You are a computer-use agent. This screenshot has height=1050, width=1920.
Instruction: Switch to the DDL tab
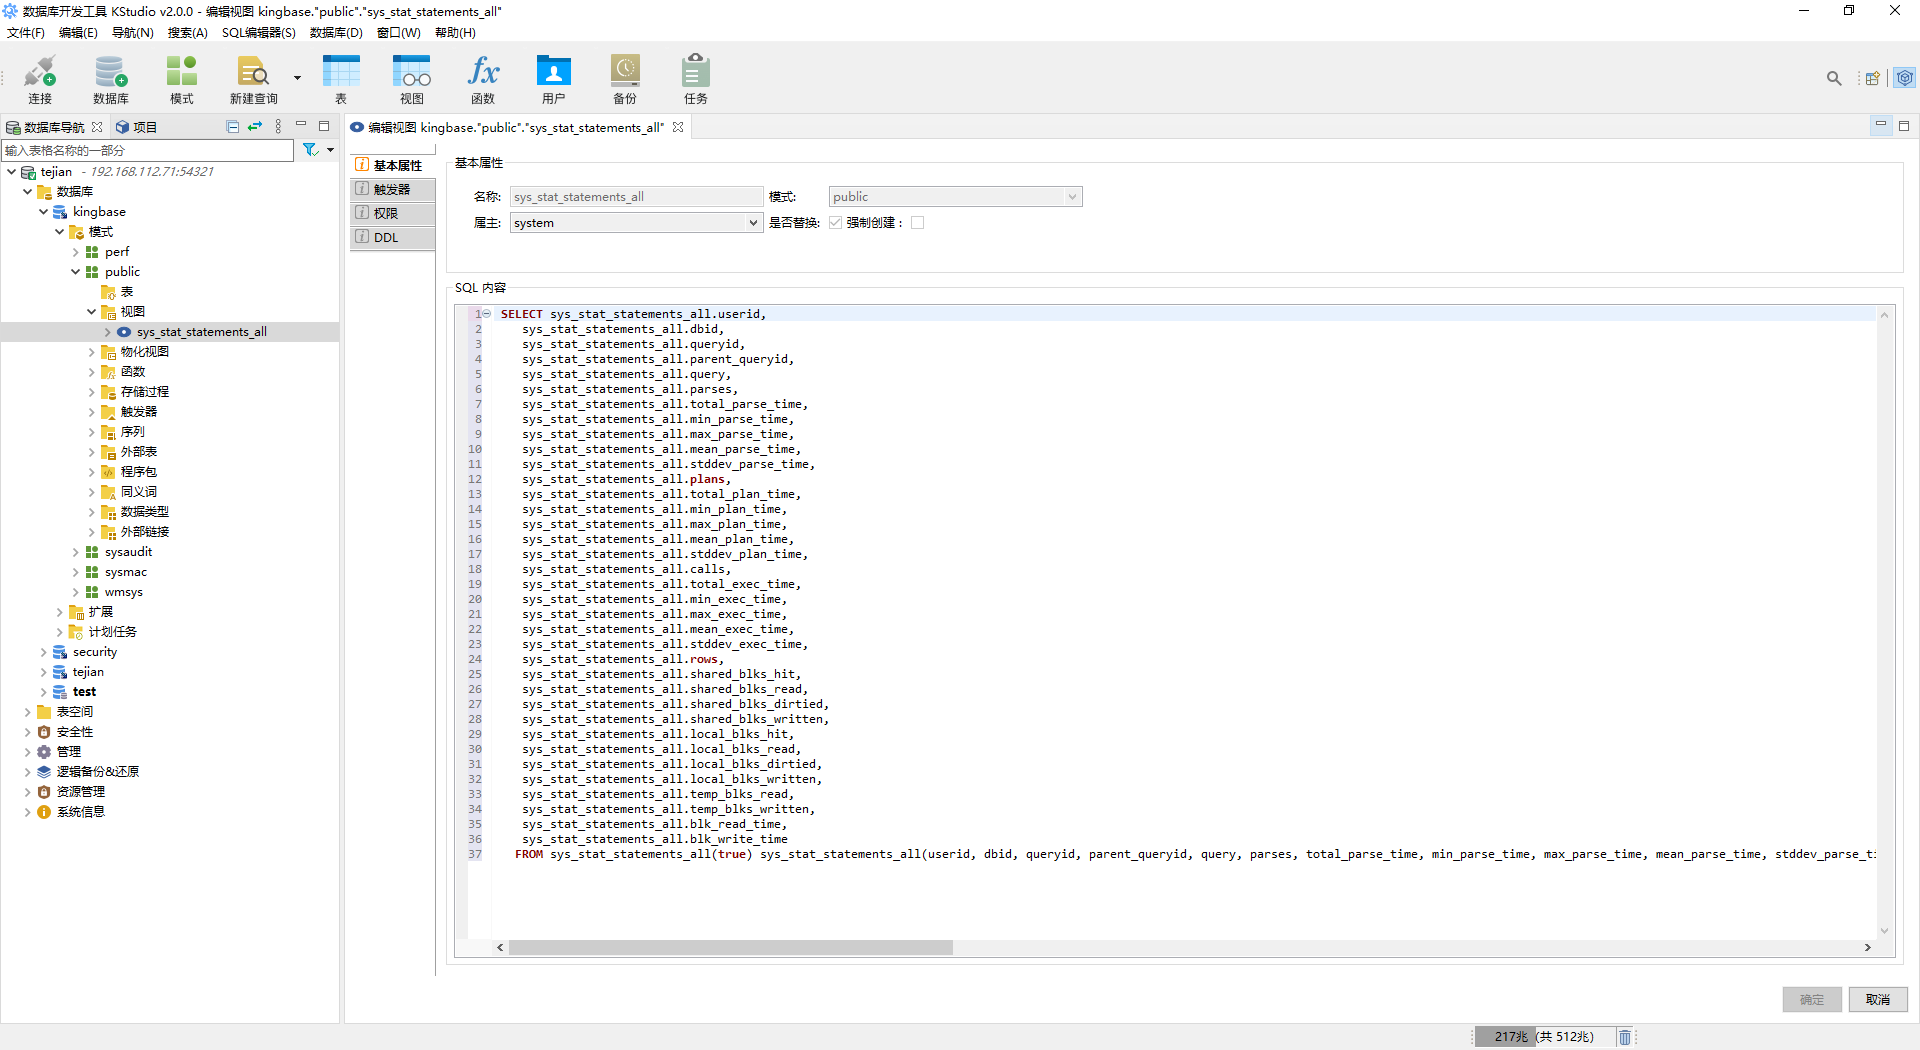coord(386,238)
